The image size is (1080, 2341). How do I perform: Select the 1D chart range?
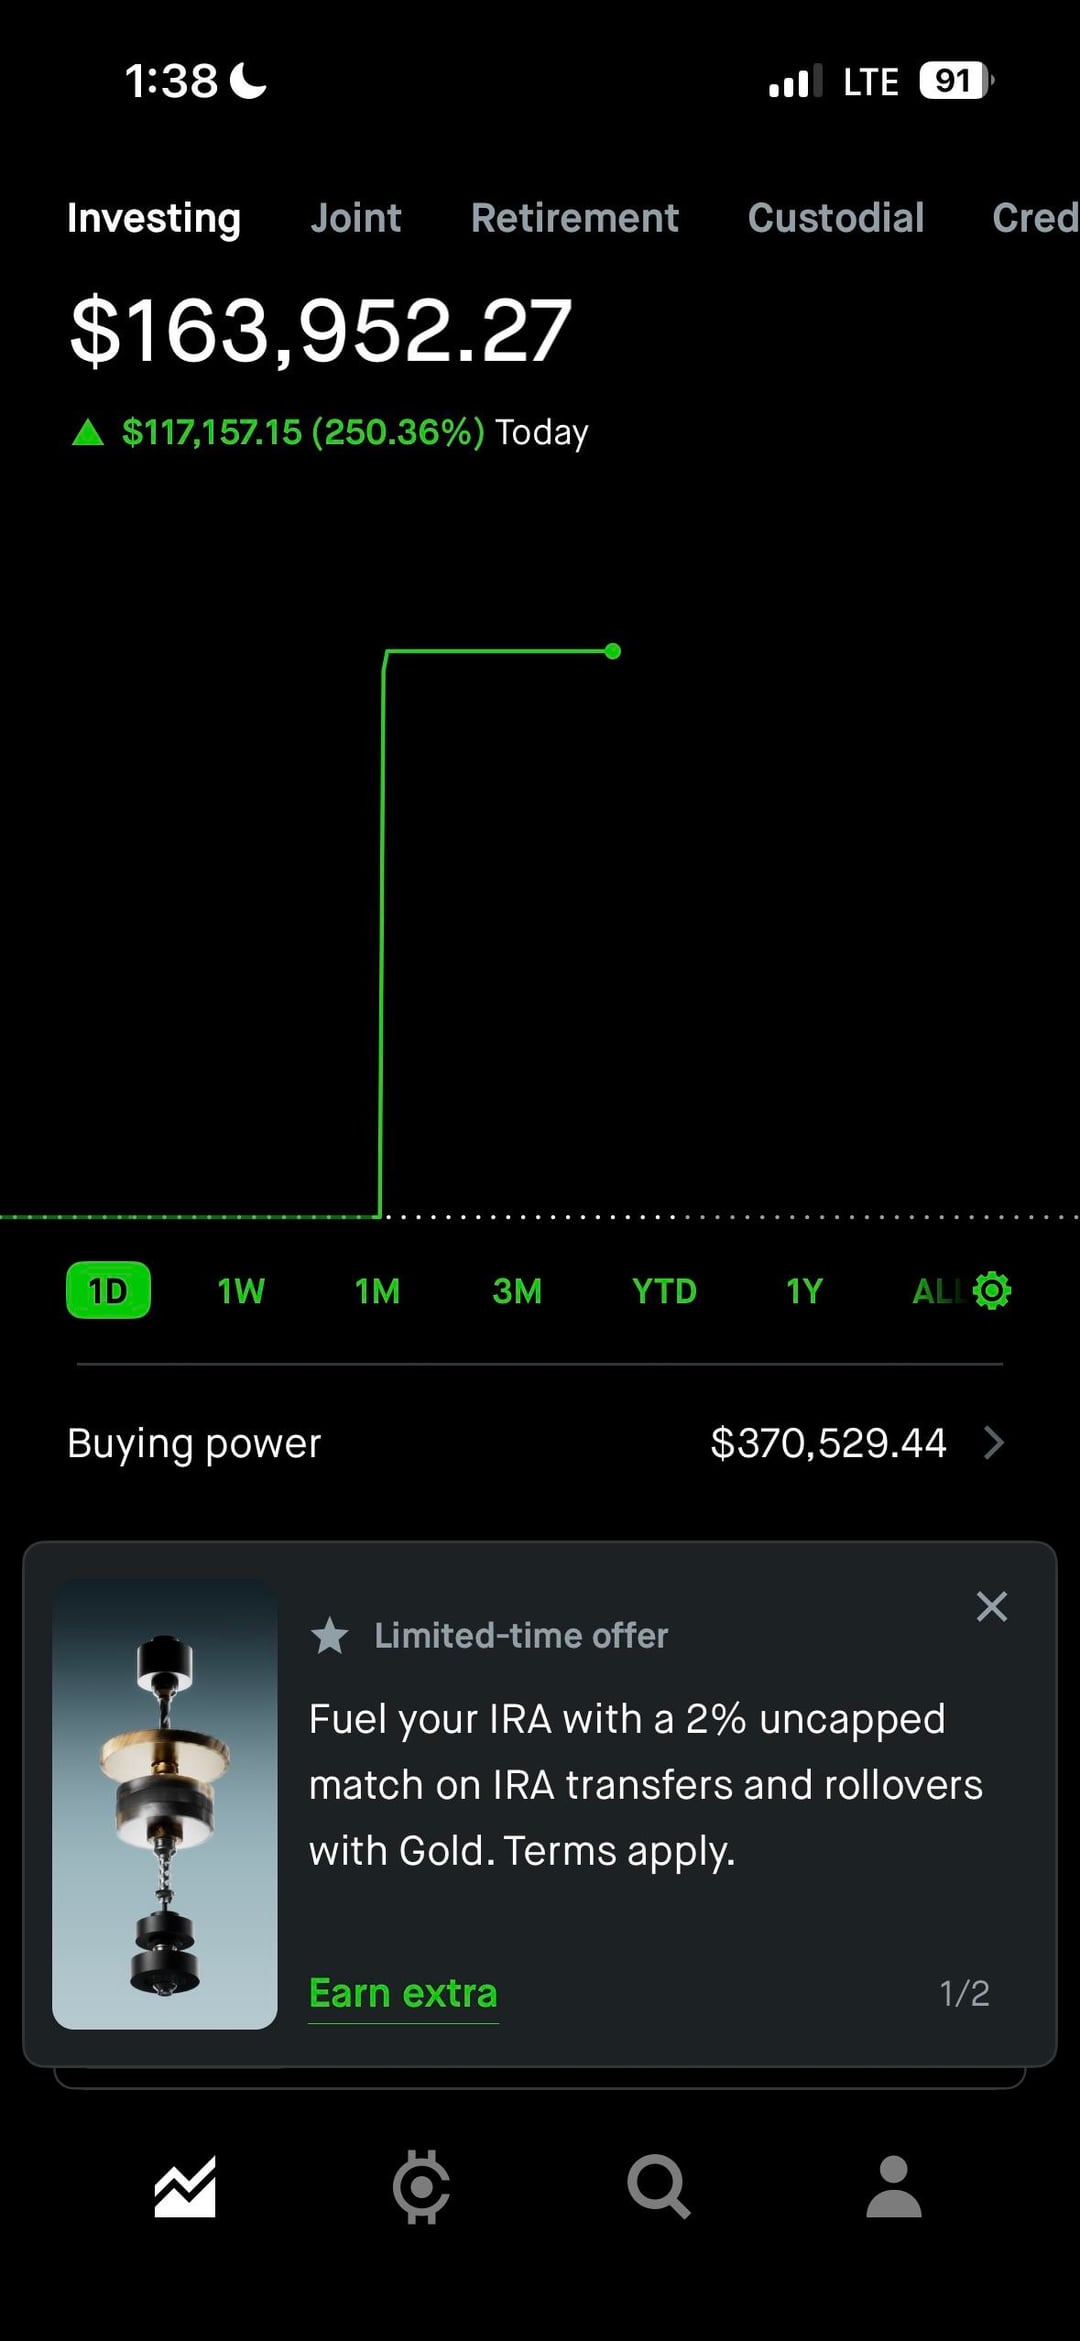(108, 1291)
